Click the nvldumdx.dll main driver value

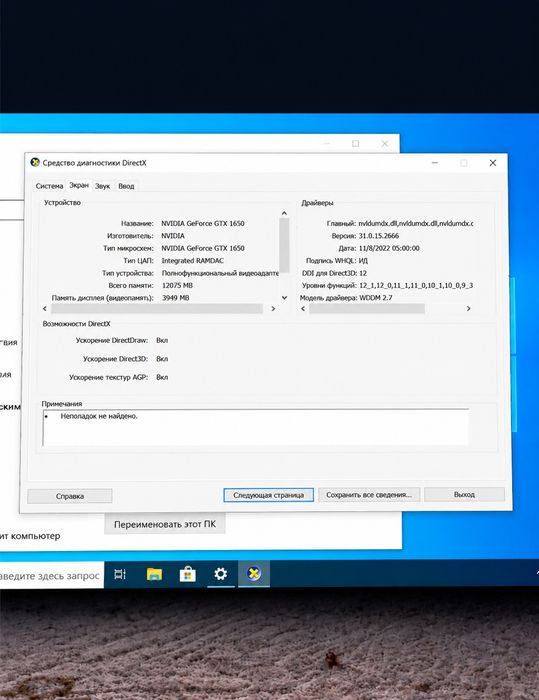[x=416, y=223]
